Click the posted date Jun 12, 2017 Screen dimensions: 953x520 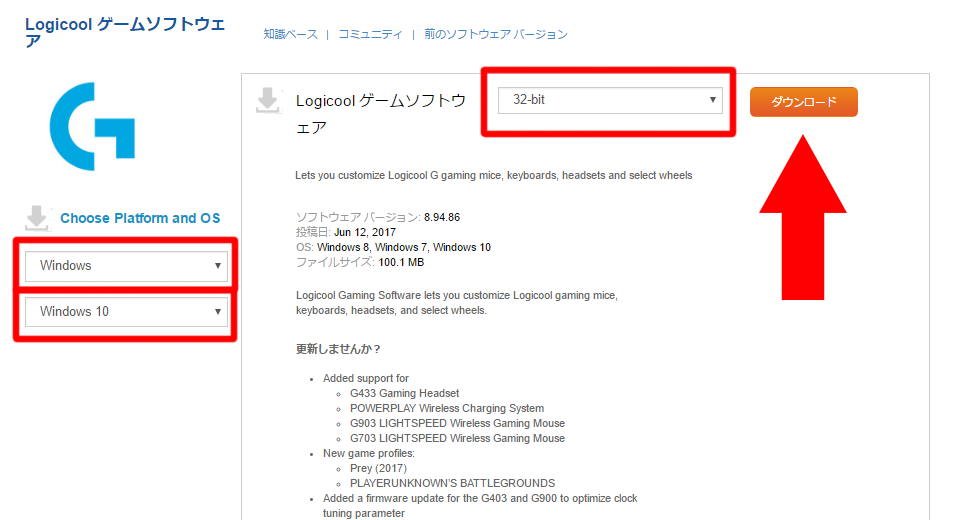(365, 232)
